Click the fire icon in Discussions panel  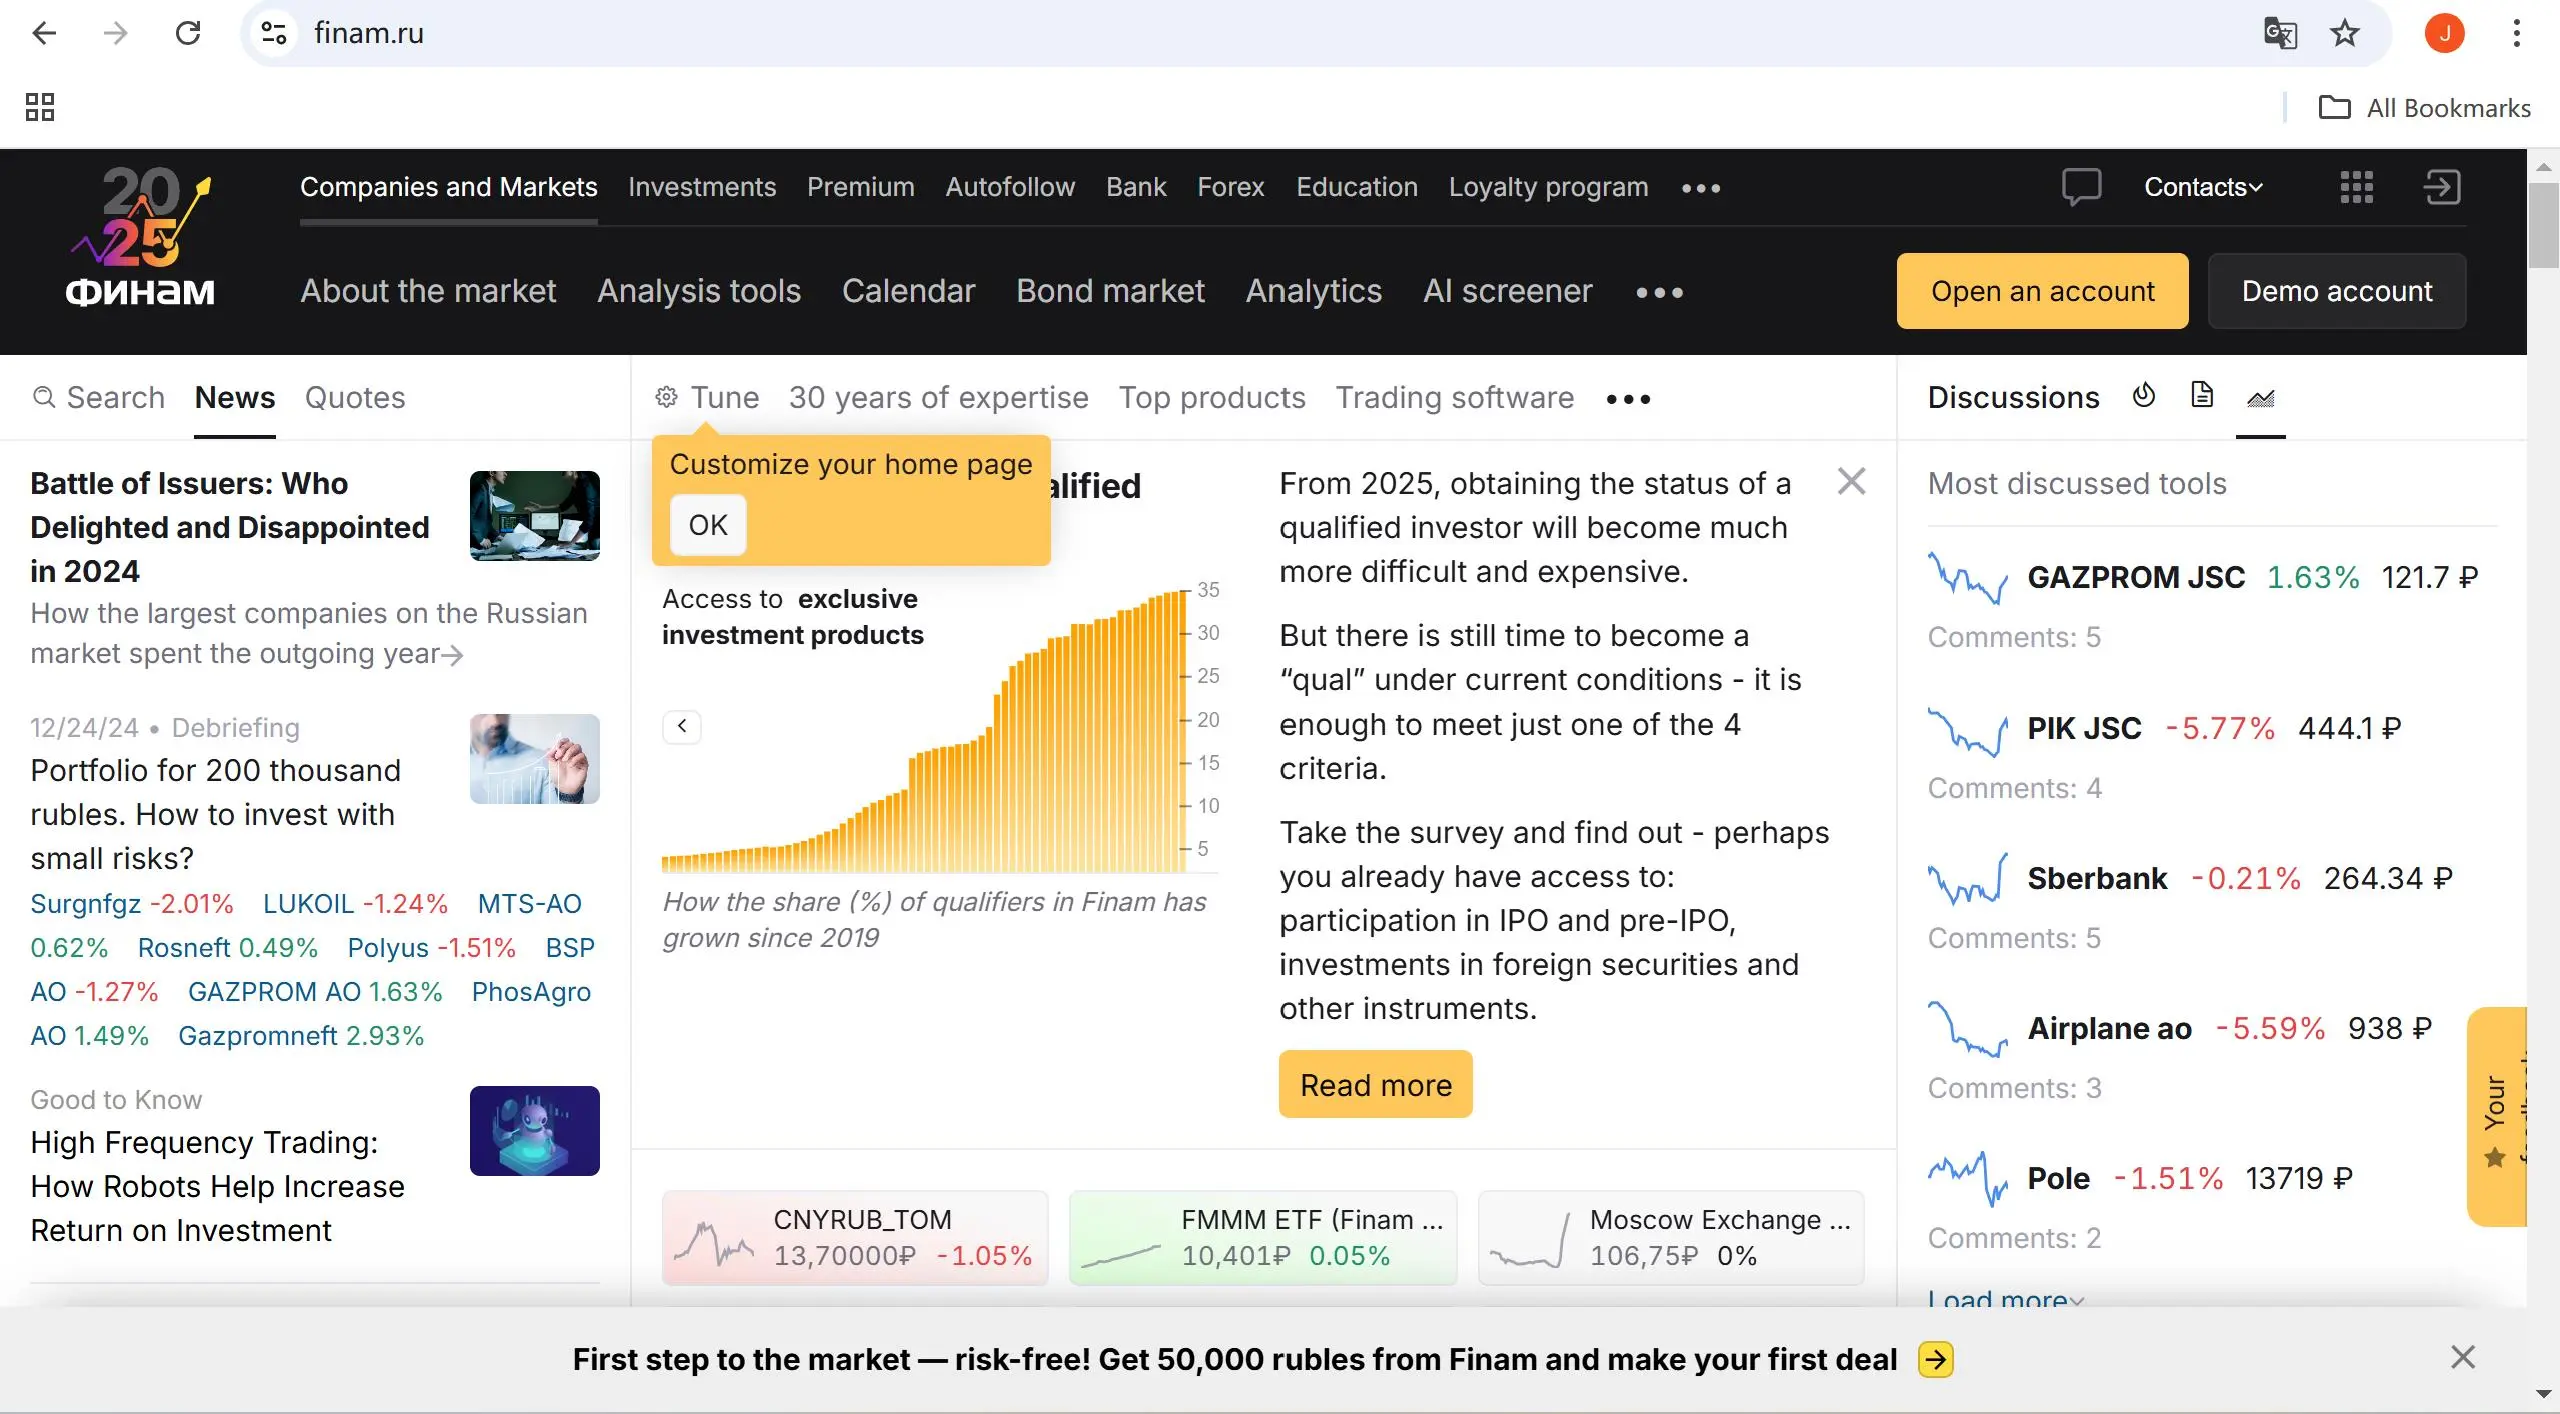pyautogui.click(x=2143, y=396)
